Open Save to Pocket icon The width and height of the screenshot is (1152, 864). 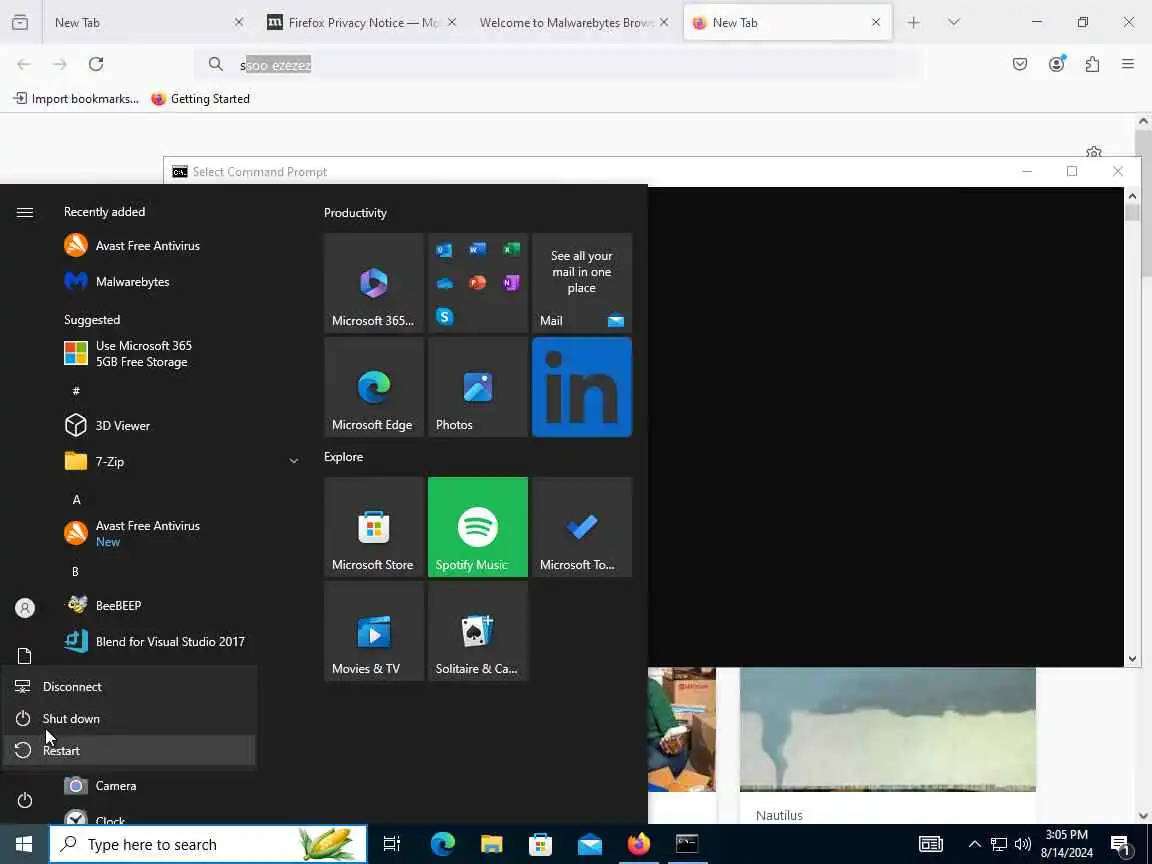point(1020,65)
